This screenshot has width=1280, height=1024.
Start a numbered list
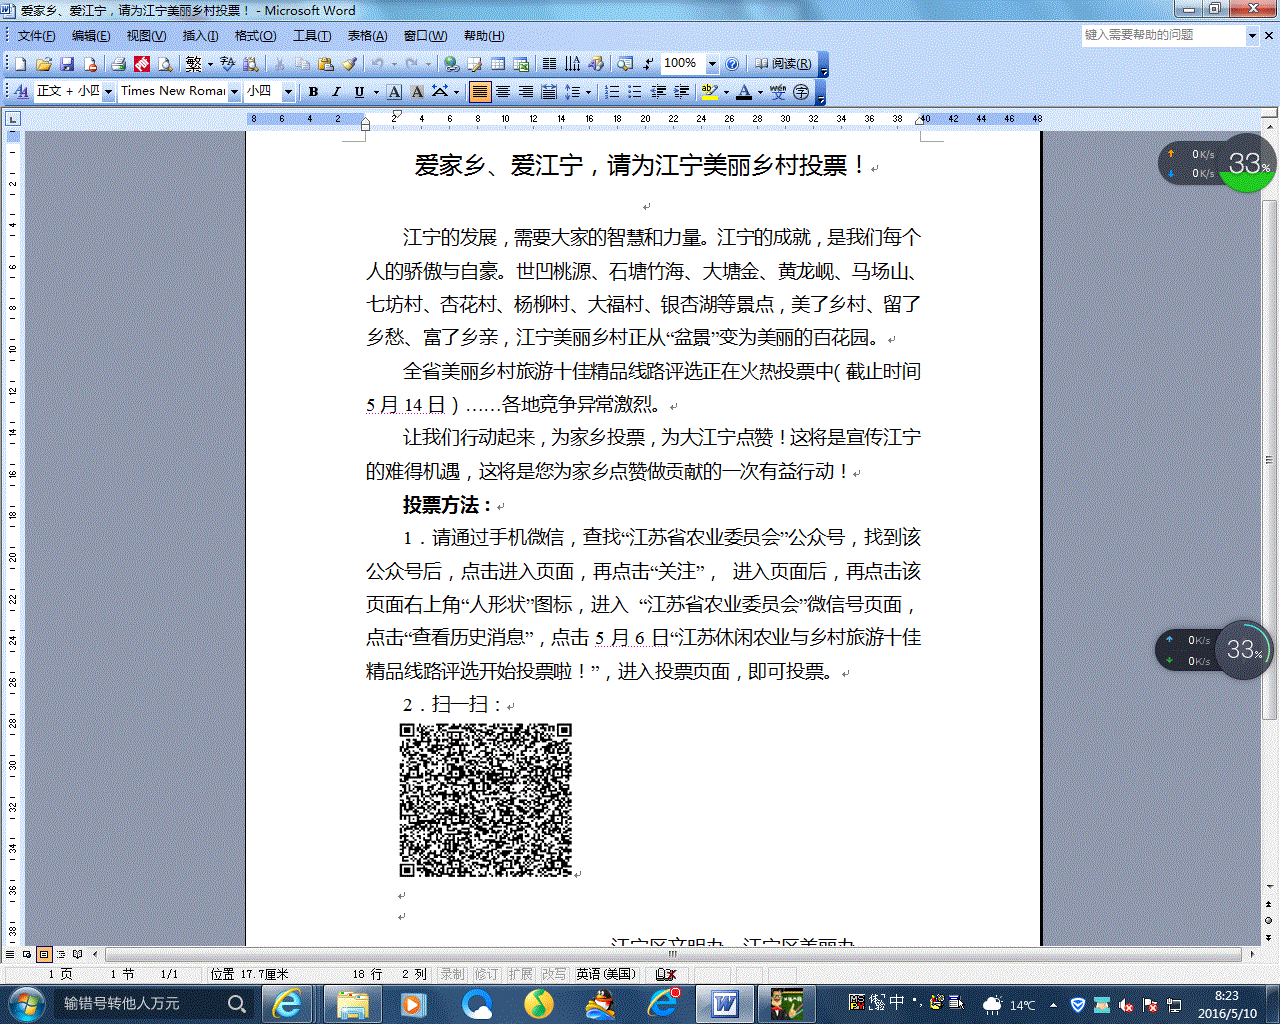point(612,91)
